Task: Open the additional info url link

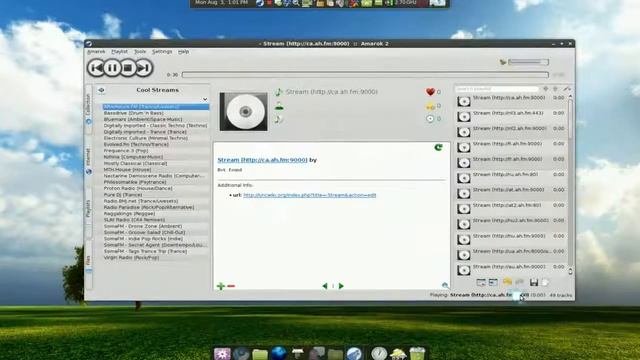Action: coord(309,195)
